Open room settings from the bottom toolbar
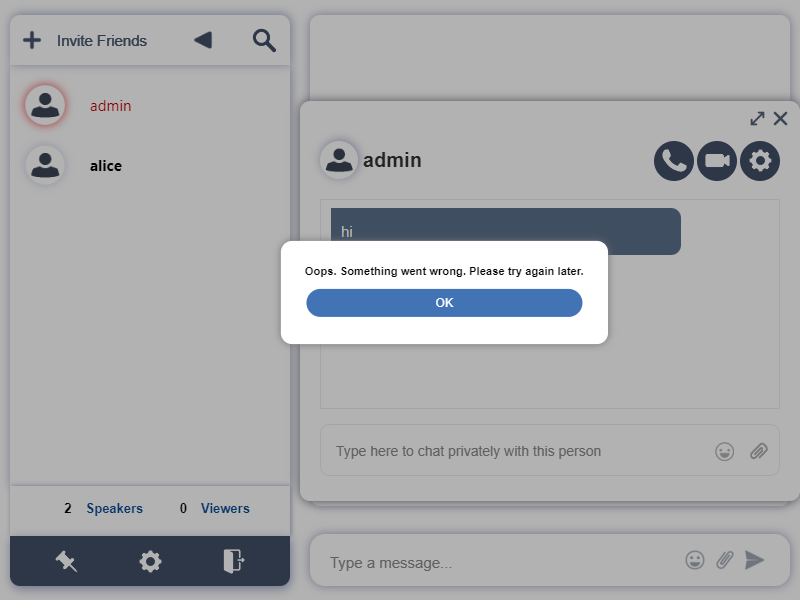 click(149, 561)
